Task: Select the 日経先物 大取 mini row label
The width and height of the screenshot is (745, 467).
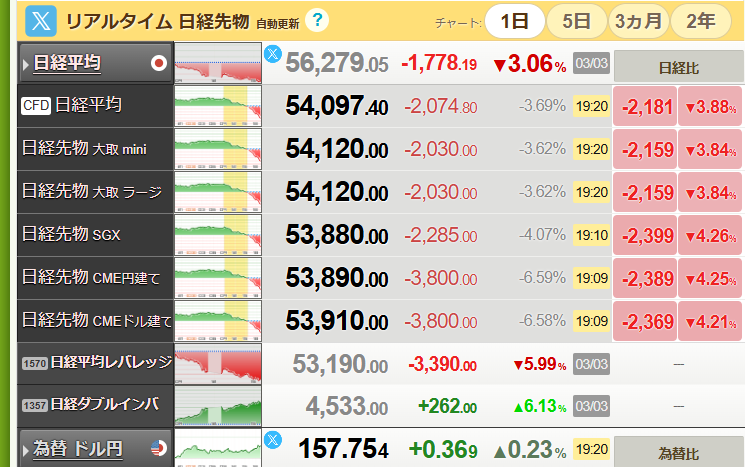Action: (x=85, y=148)
